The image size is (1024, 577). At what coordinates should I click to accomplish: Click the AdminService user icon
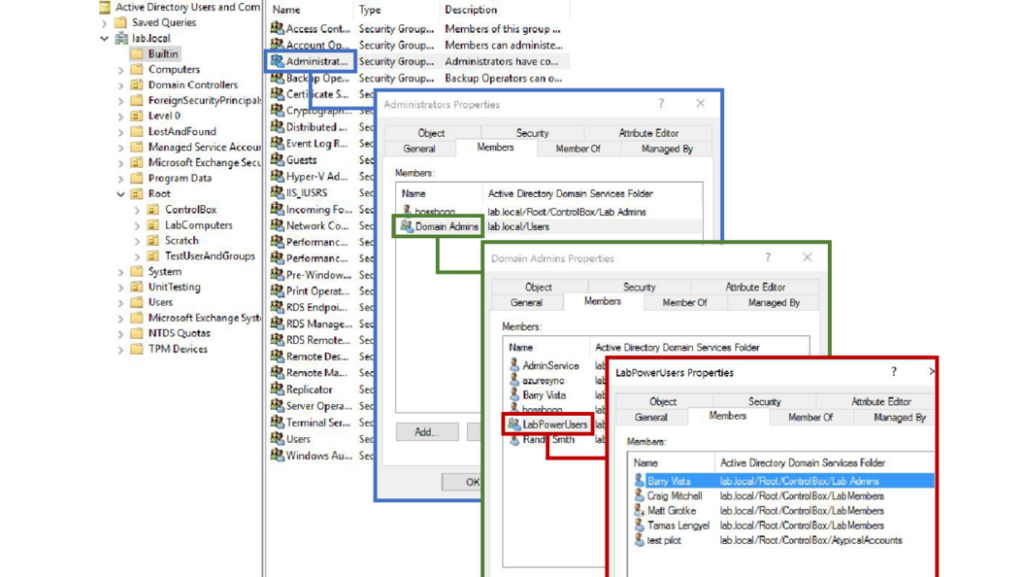[x=514, y=365]
